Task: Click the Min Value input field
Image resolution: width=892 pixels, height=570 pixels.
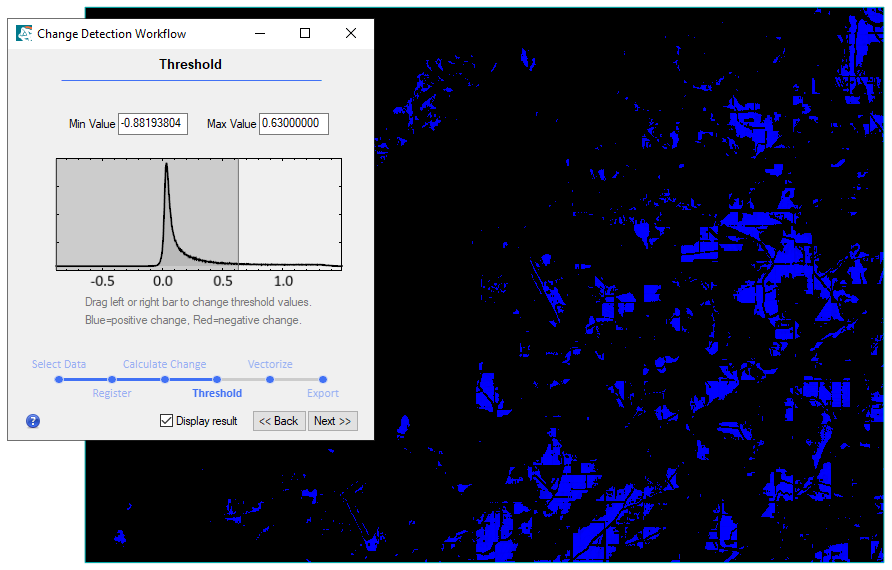Action: 153,124
